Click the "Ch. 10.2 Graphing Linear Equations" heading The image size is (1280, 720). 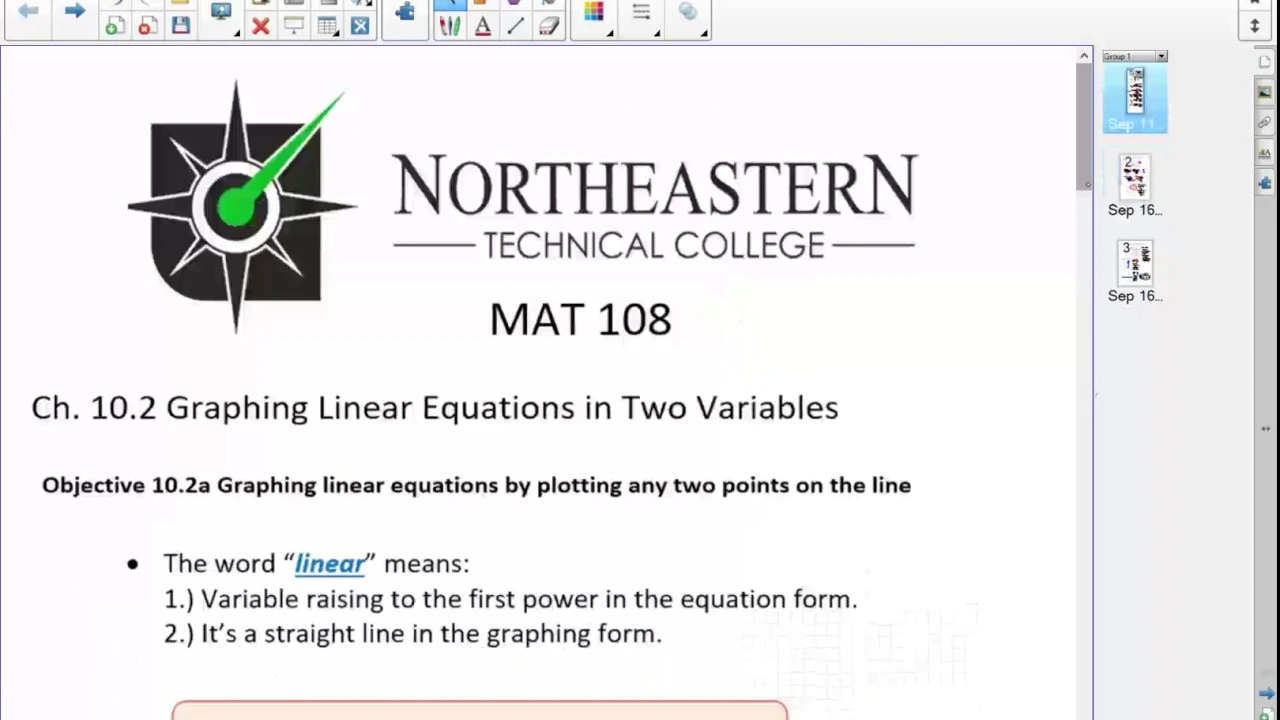[435, 408]
